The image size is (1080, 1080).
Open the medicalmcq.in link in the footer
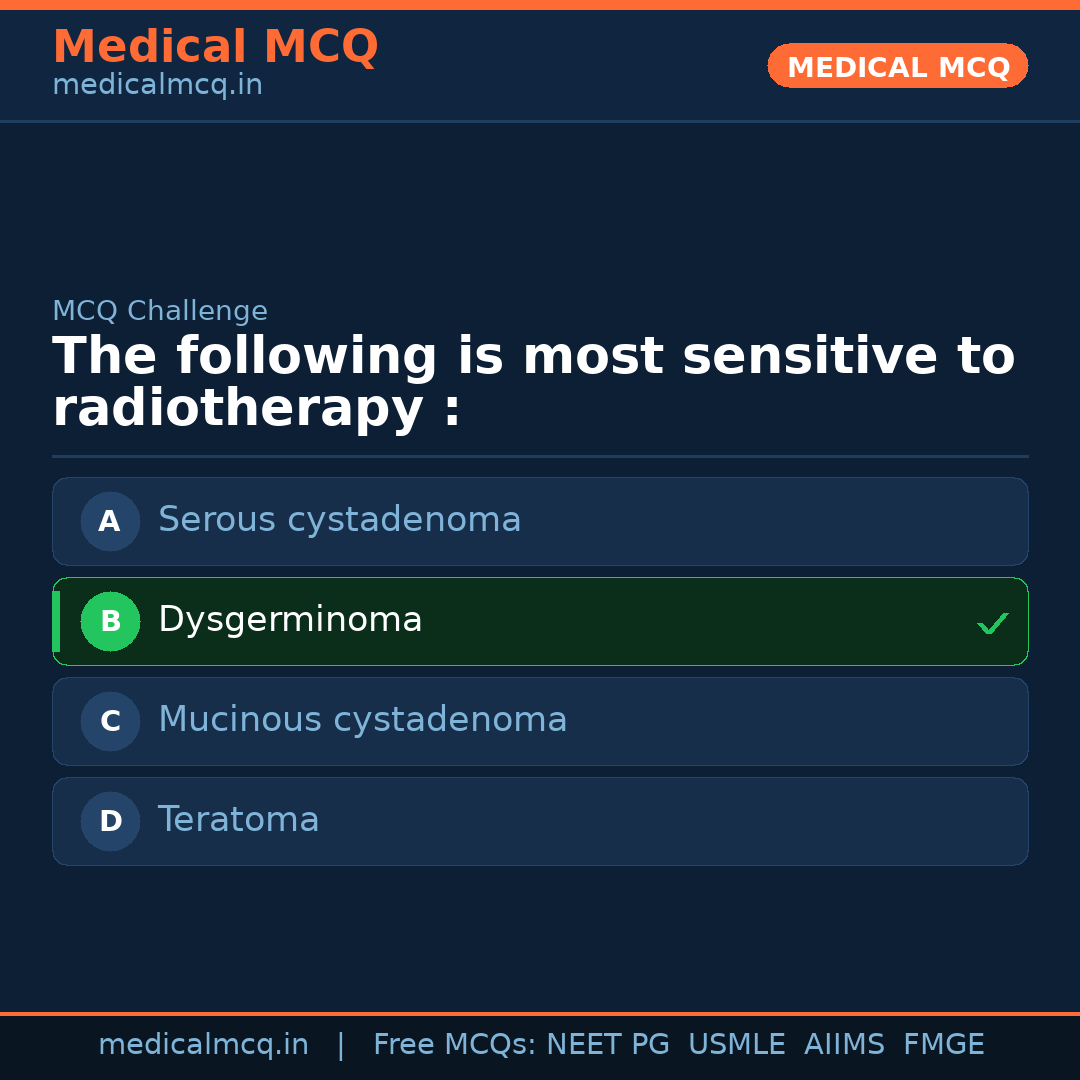tap(203, 1045)
